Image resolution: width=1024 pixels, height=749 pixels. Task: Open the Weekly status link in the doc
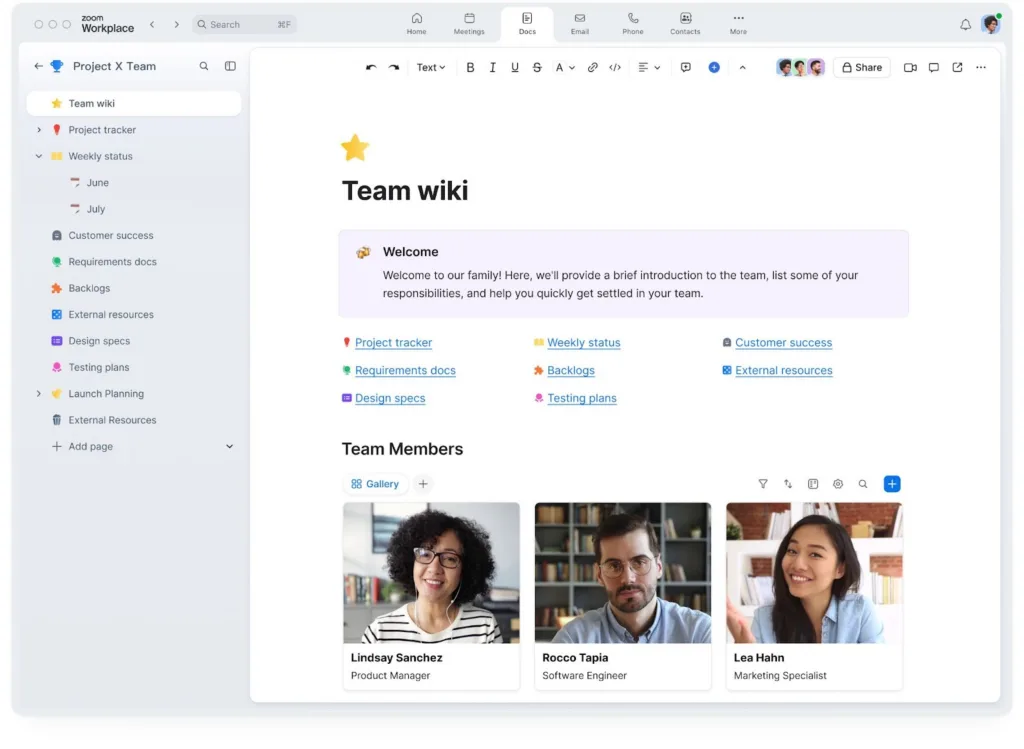click(x=585, y=342)
